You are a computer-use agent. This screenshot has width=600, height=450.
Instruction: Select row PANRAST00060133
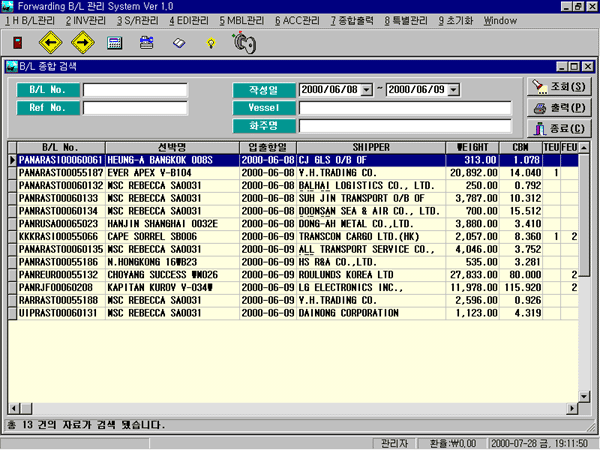pos(293,198)
